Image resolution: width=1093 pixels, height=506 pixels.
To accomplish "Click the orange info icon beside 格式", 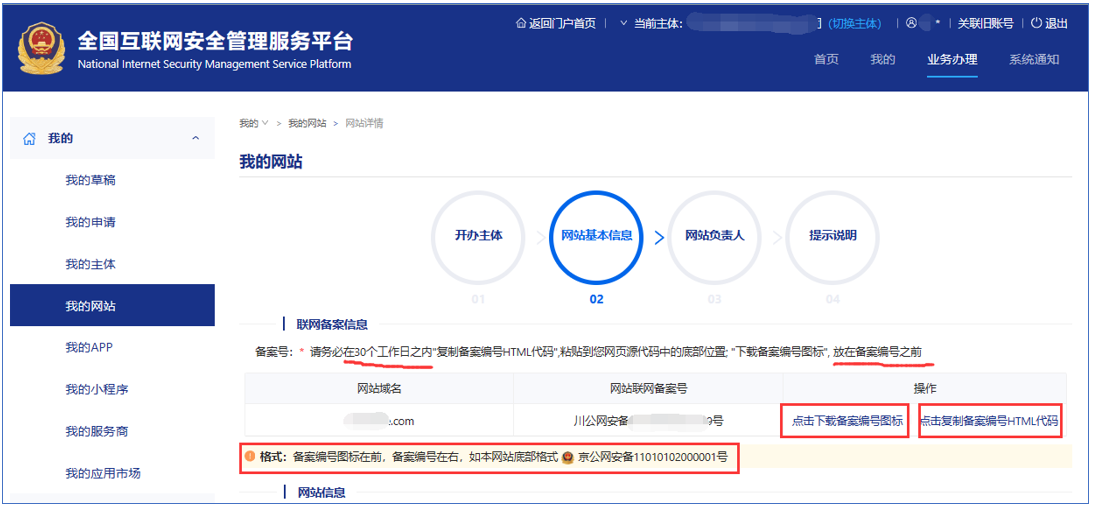I will pos(250,456).
